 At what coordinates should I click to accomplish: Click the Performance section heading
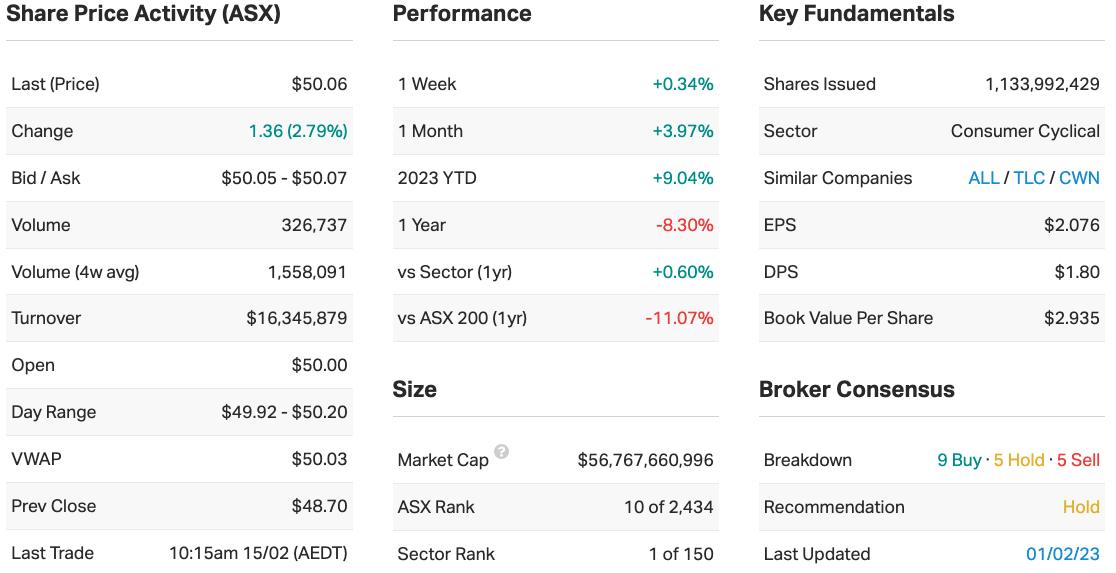pos(462,14)
